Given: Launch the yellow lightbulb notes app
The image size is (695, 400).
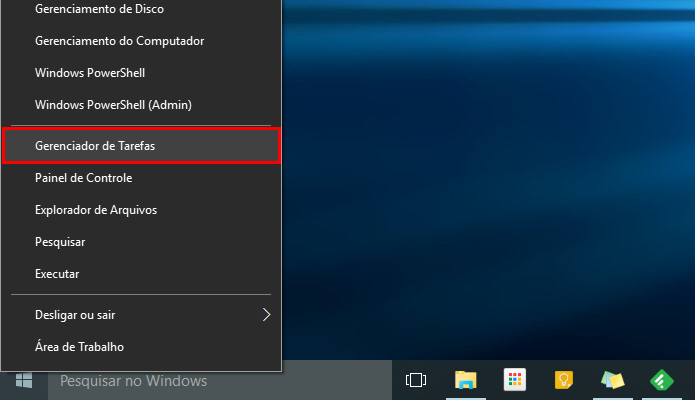Looking at the screenshot, I should [564, 380].
